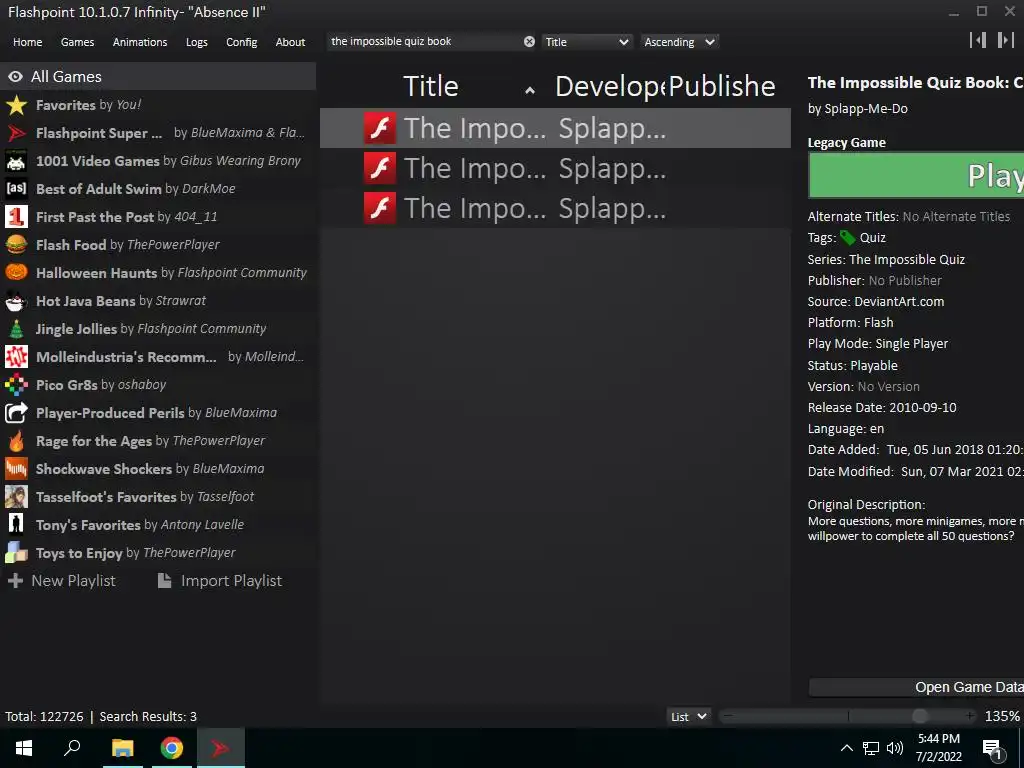Toggle the right sidebar with the top-right icon
Viewport: 1024px width, 768px height.
coord(1005,40)
